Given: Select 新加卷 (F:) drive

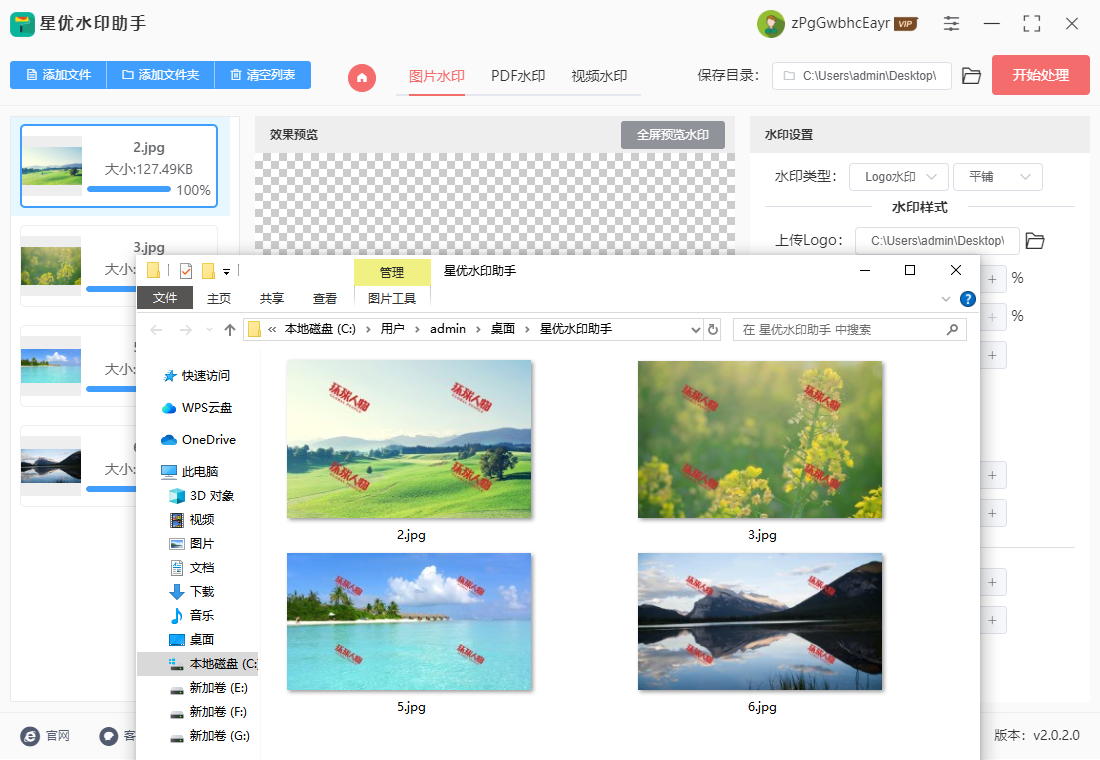Looking at the screenshot, I should tap(209, 712).
